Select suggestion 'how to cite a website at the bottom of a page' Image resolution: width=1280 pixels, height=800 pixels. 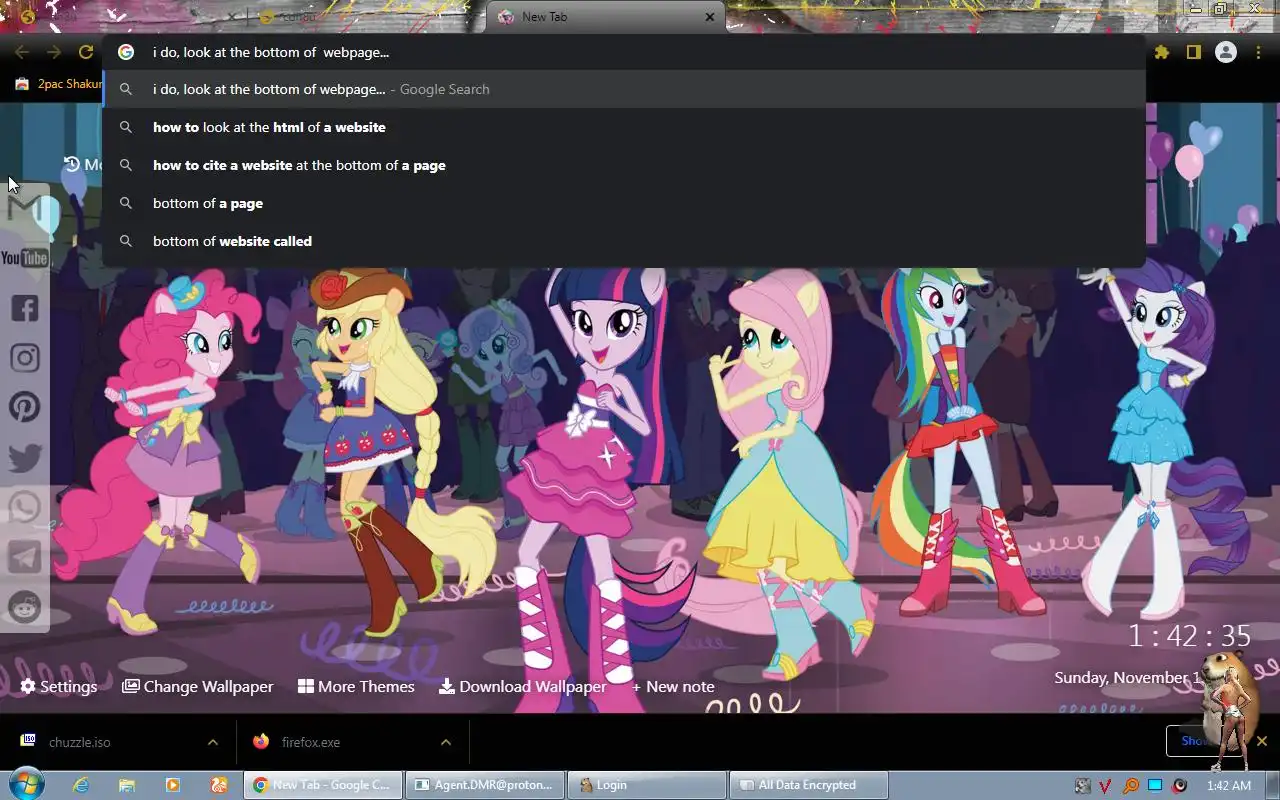(x=624, y=165)
